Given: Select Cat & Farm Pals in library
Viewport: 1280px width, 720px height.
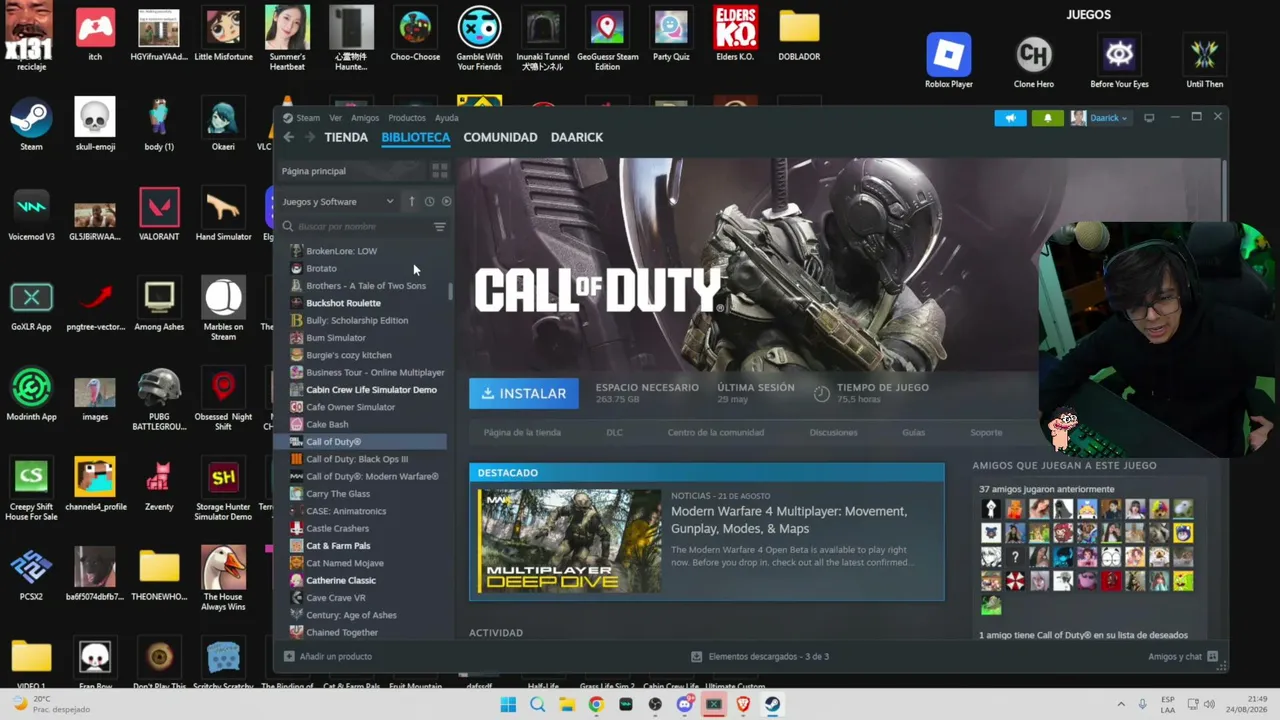Looking at the screenshot, I should [338, 546].
